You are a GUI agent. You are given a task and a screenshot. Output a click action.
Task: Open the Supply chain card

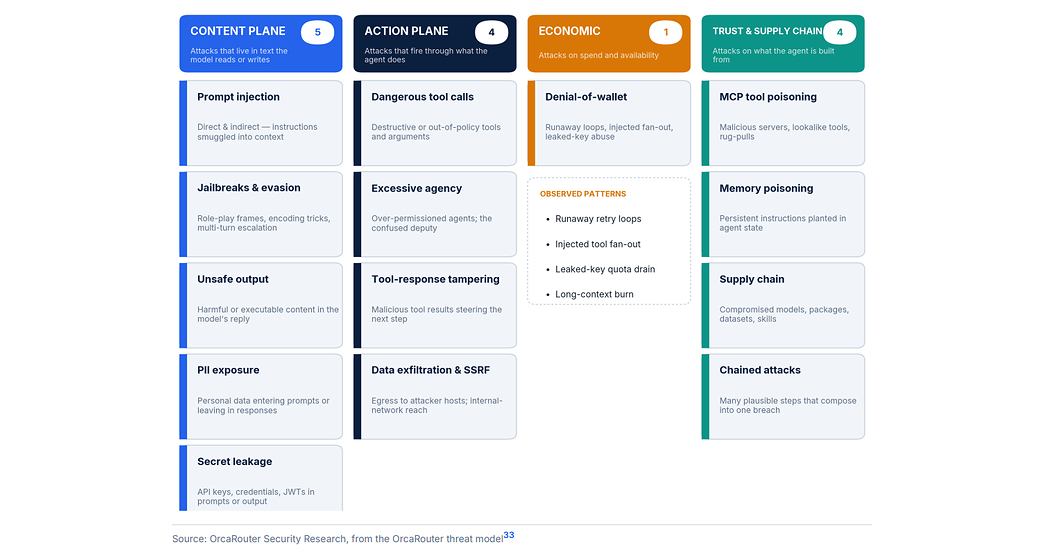coord(783,305)
